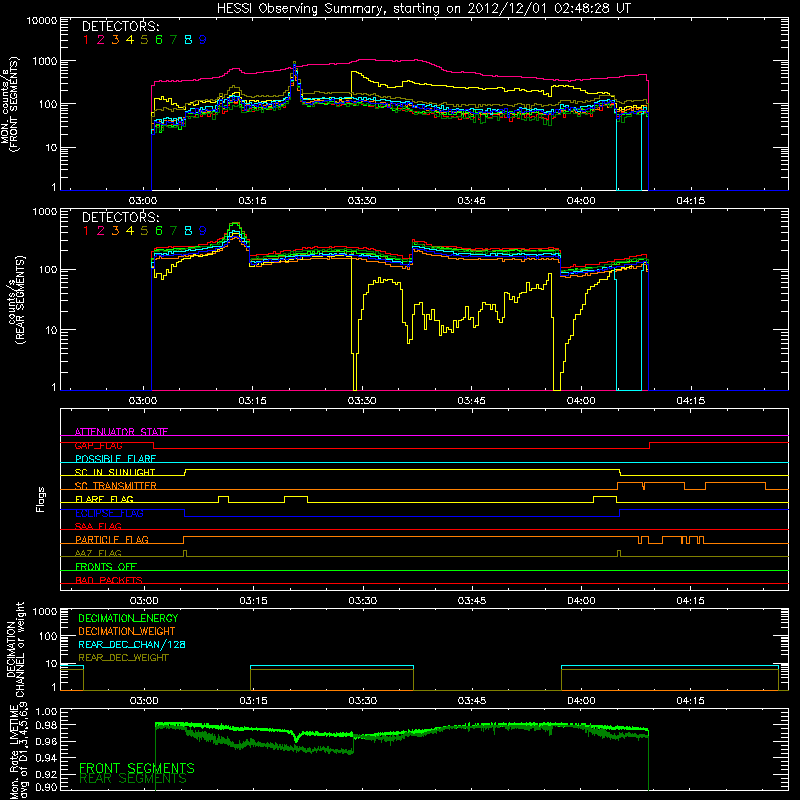Click the vertical "Flags" axis label
The width and height of the screenshot is (800, 800).
pyautogui.click(x=41, y=499)
